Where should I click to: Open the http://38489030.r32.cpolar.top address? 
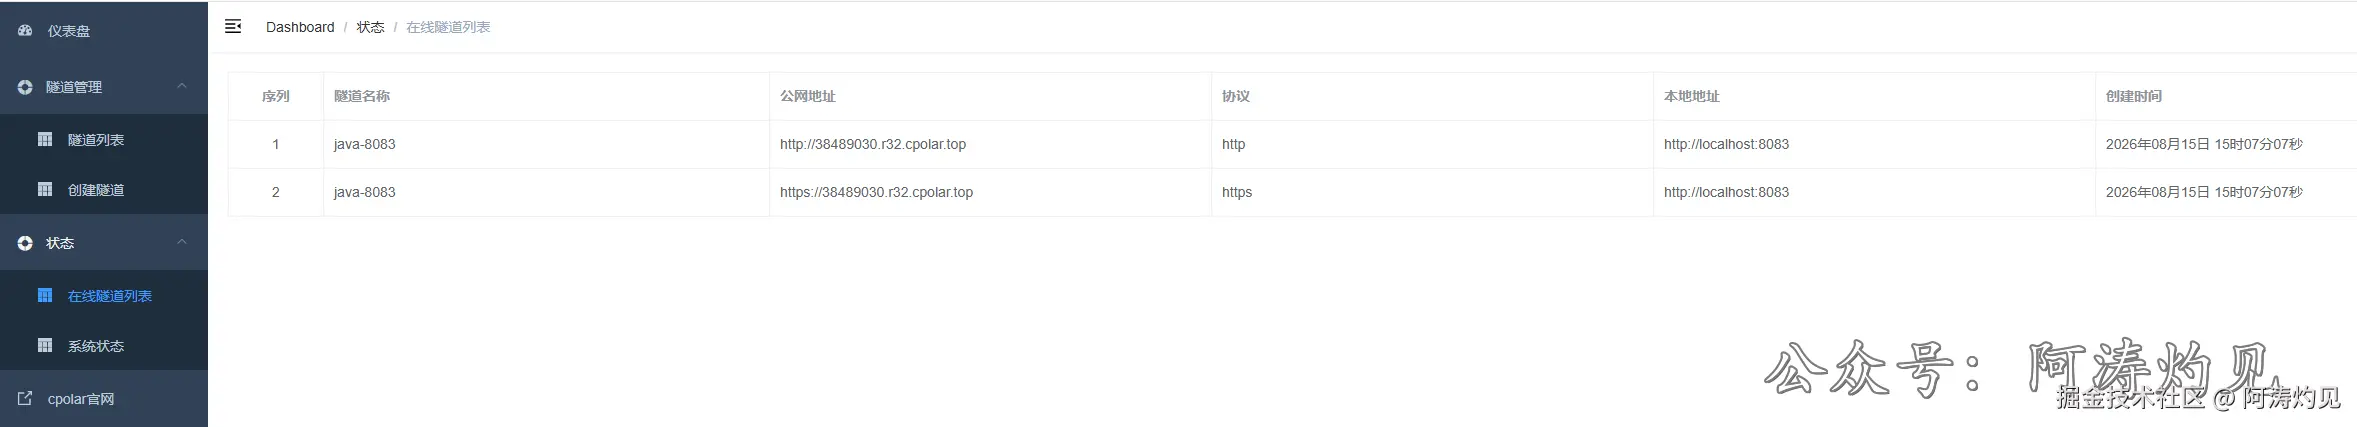click(873, 144)
